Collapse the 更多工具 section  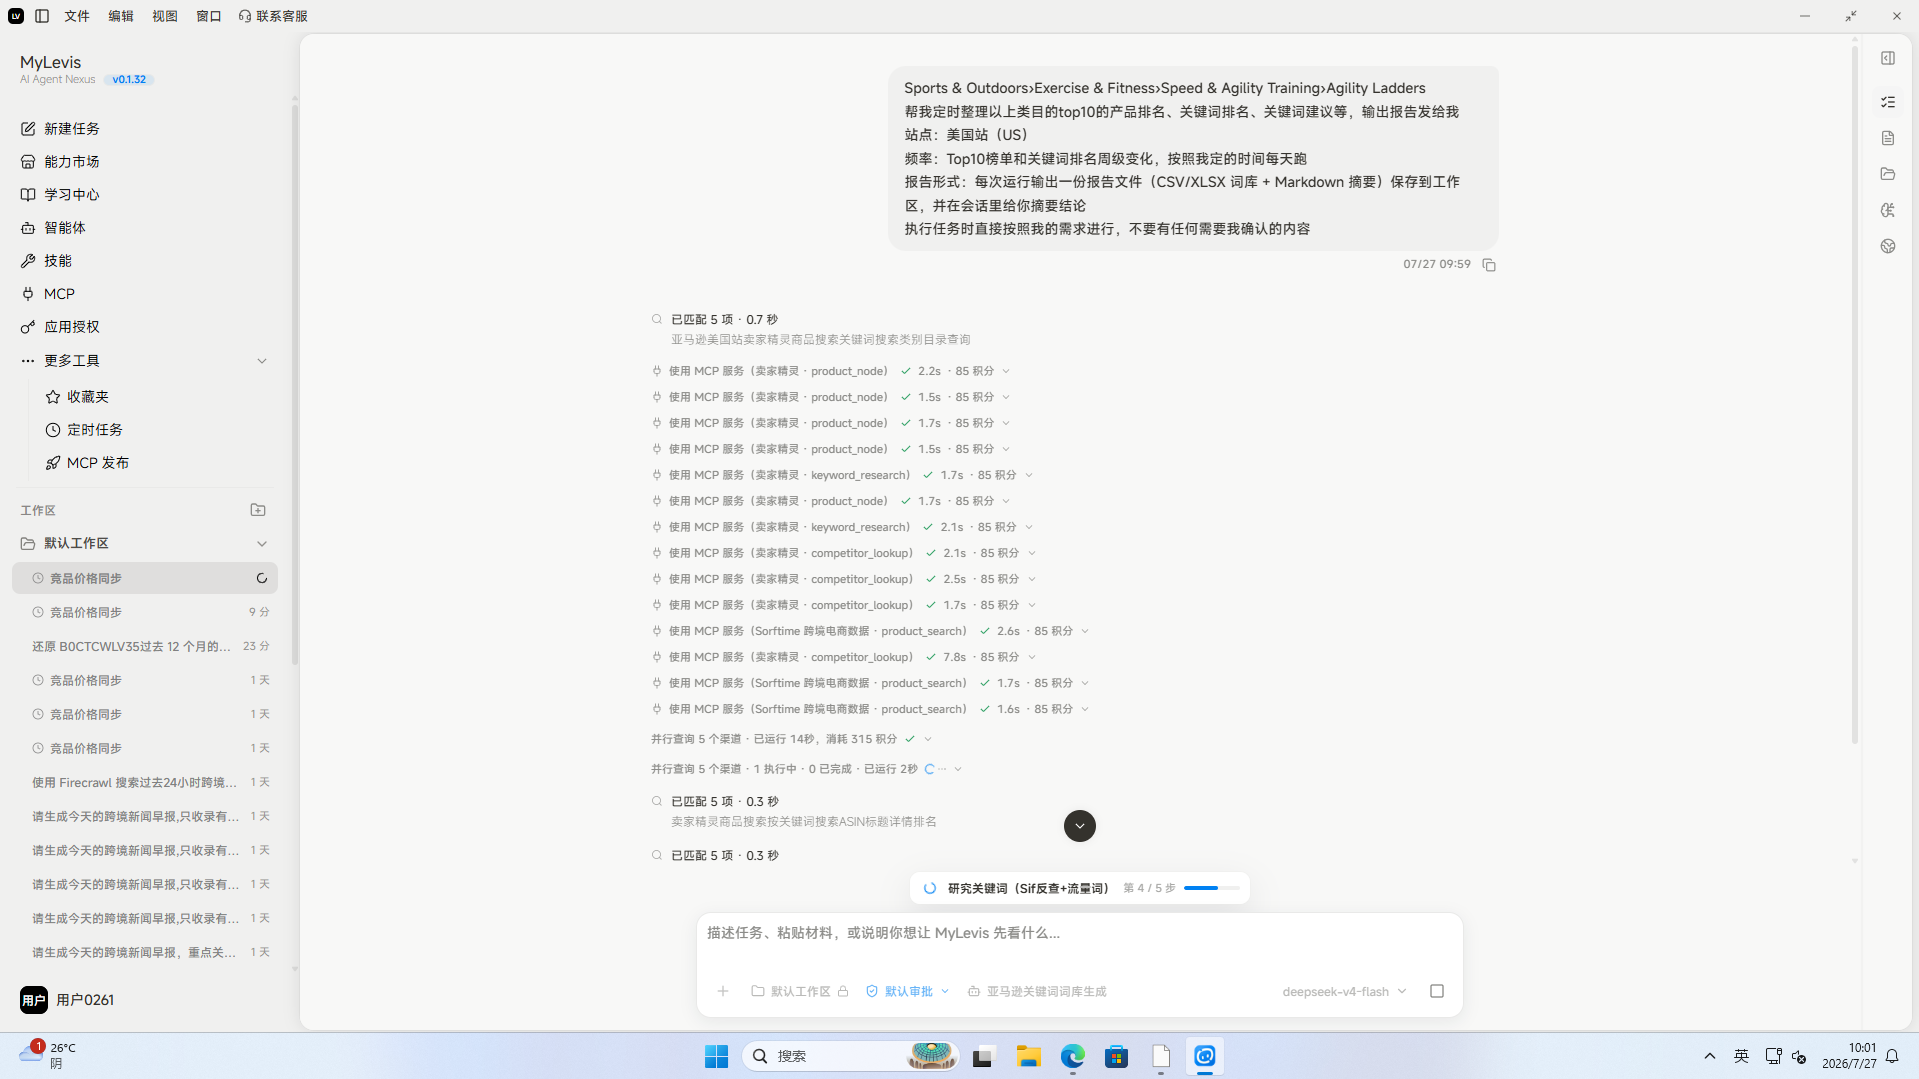pos(262,361)
